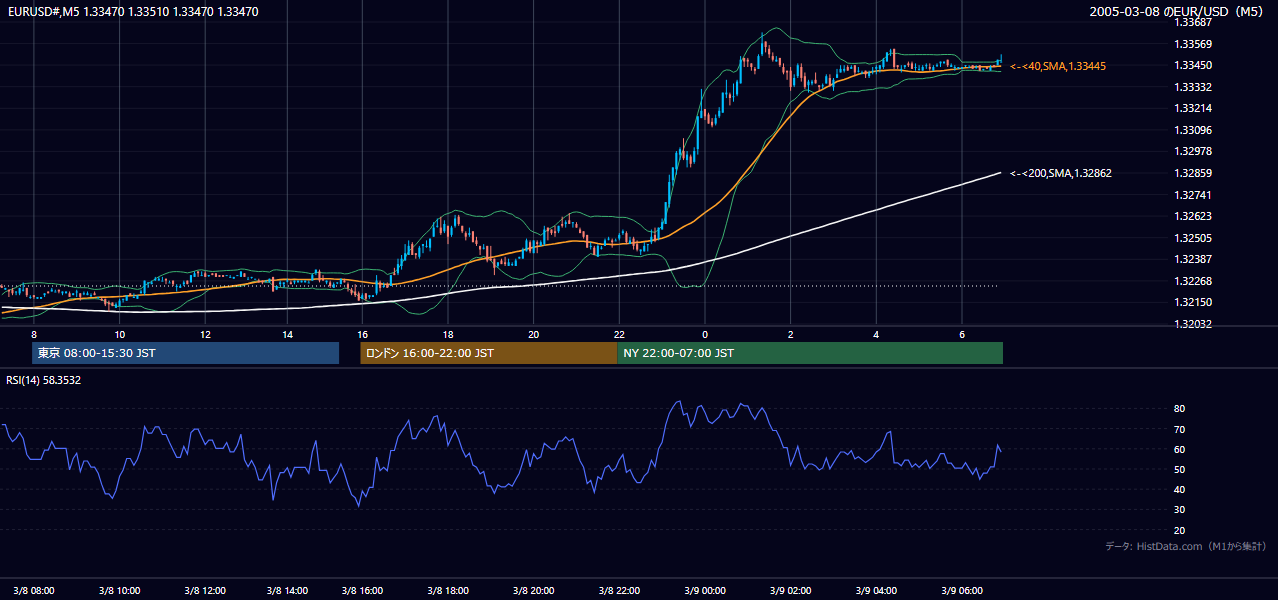Screen dimensions: 1278x600
Task: Click RSI axis level 20
Action: click(1179, 530)
